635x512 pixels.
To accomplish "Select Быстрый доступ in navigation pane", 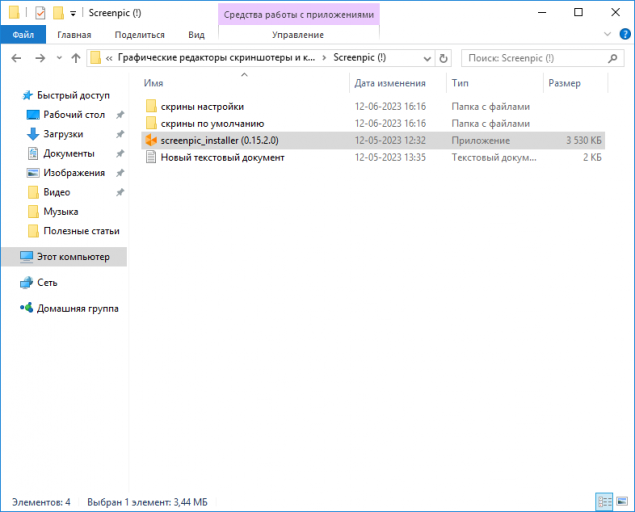I will click(x=73, y=95).
